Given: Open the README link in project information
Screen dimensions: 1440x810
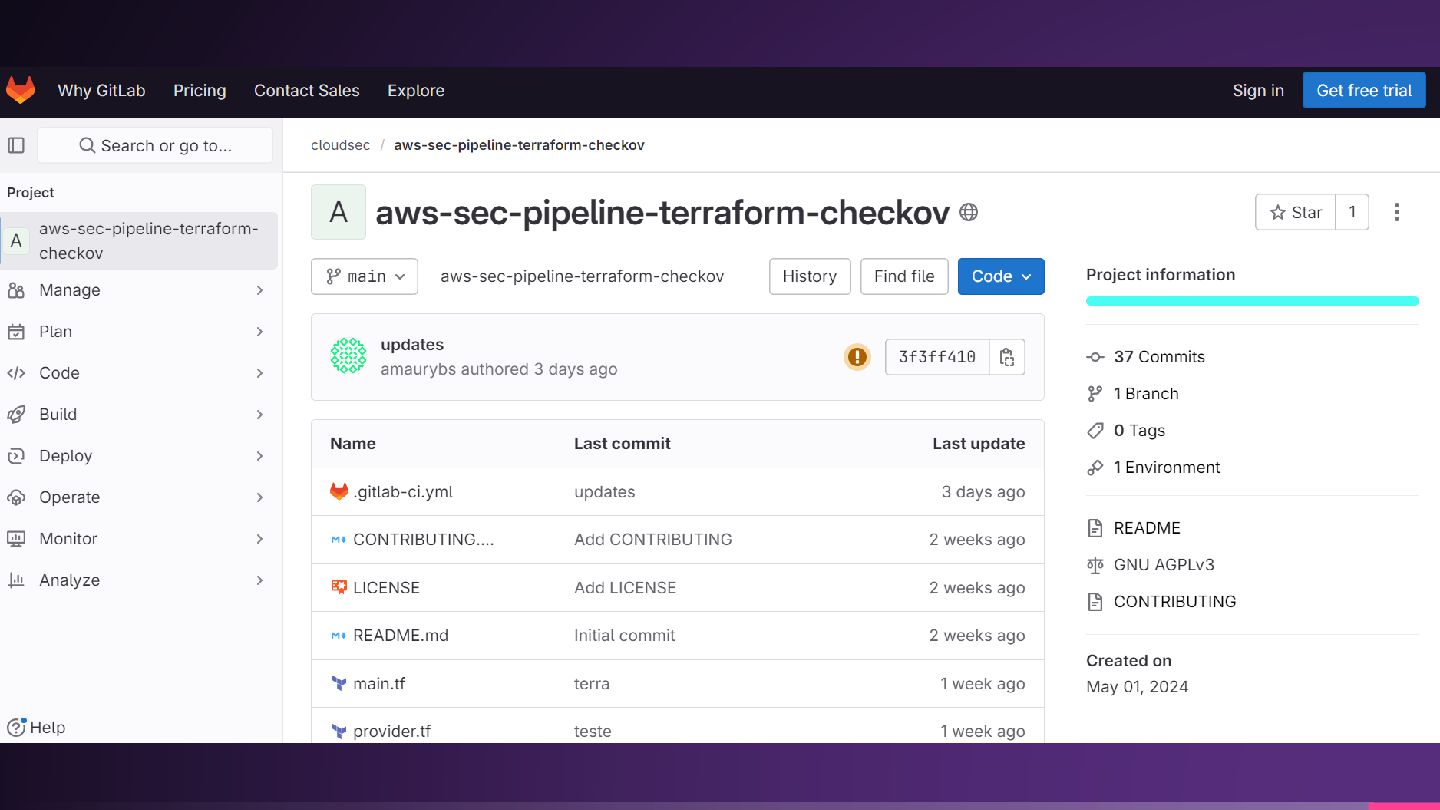Looking at the screenshot, I should (1147, 528).
